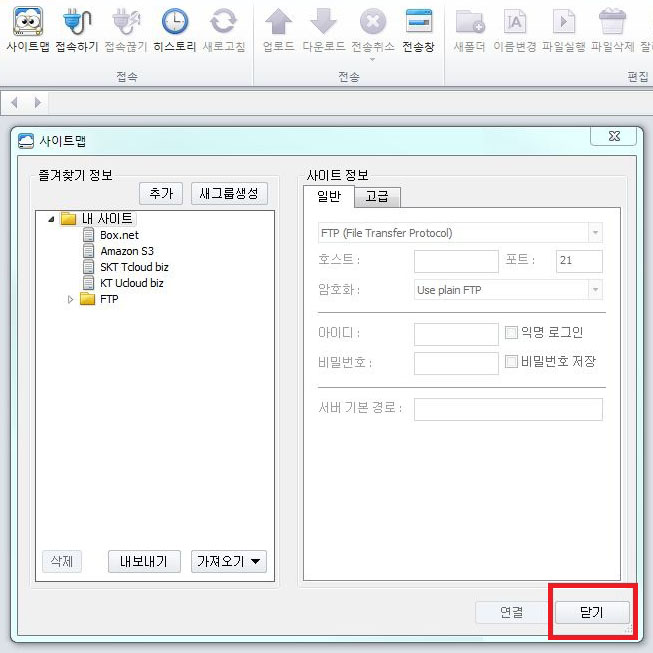Image resolution: width=653 pixels, height=653 pixels.
Task: Click the 비밀번호 input field
Action: 456,363
